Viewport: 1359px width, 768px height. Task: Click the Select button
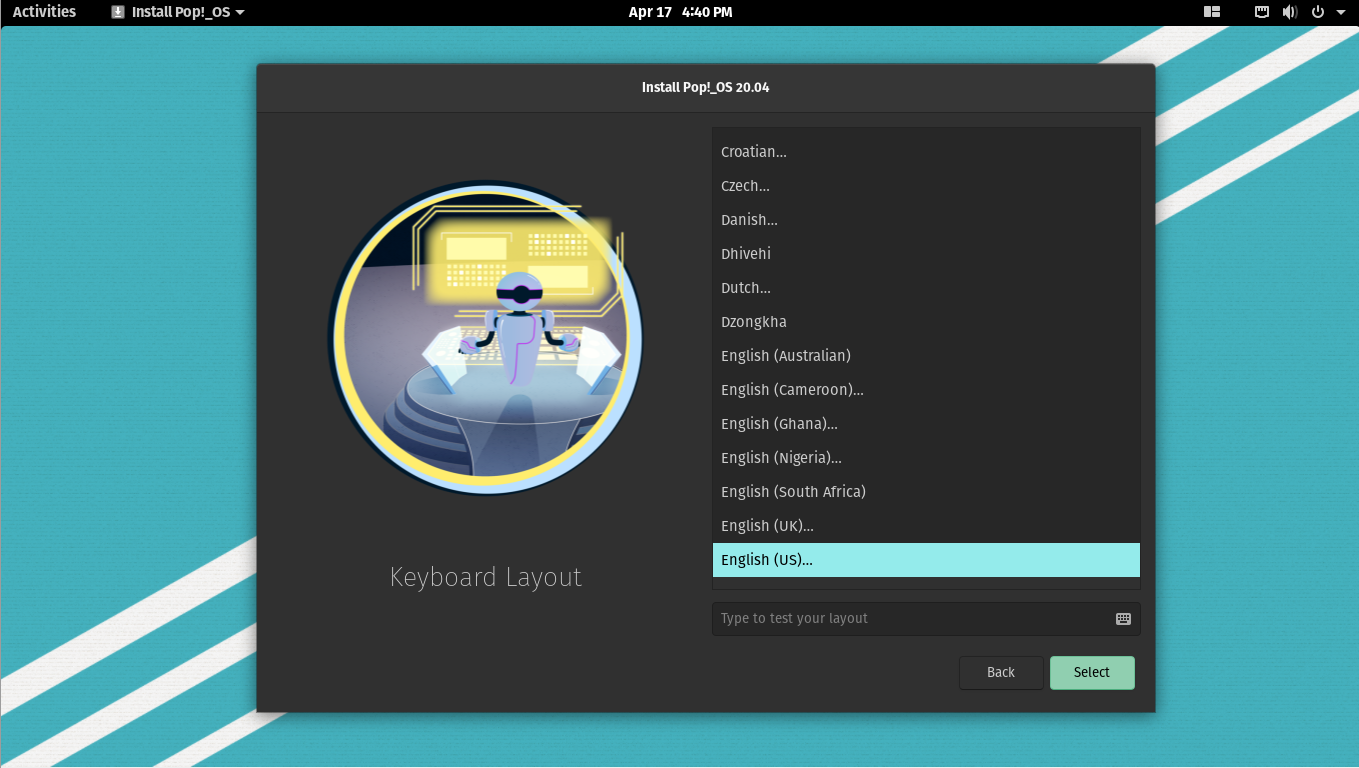click(x=1092, y=672)
